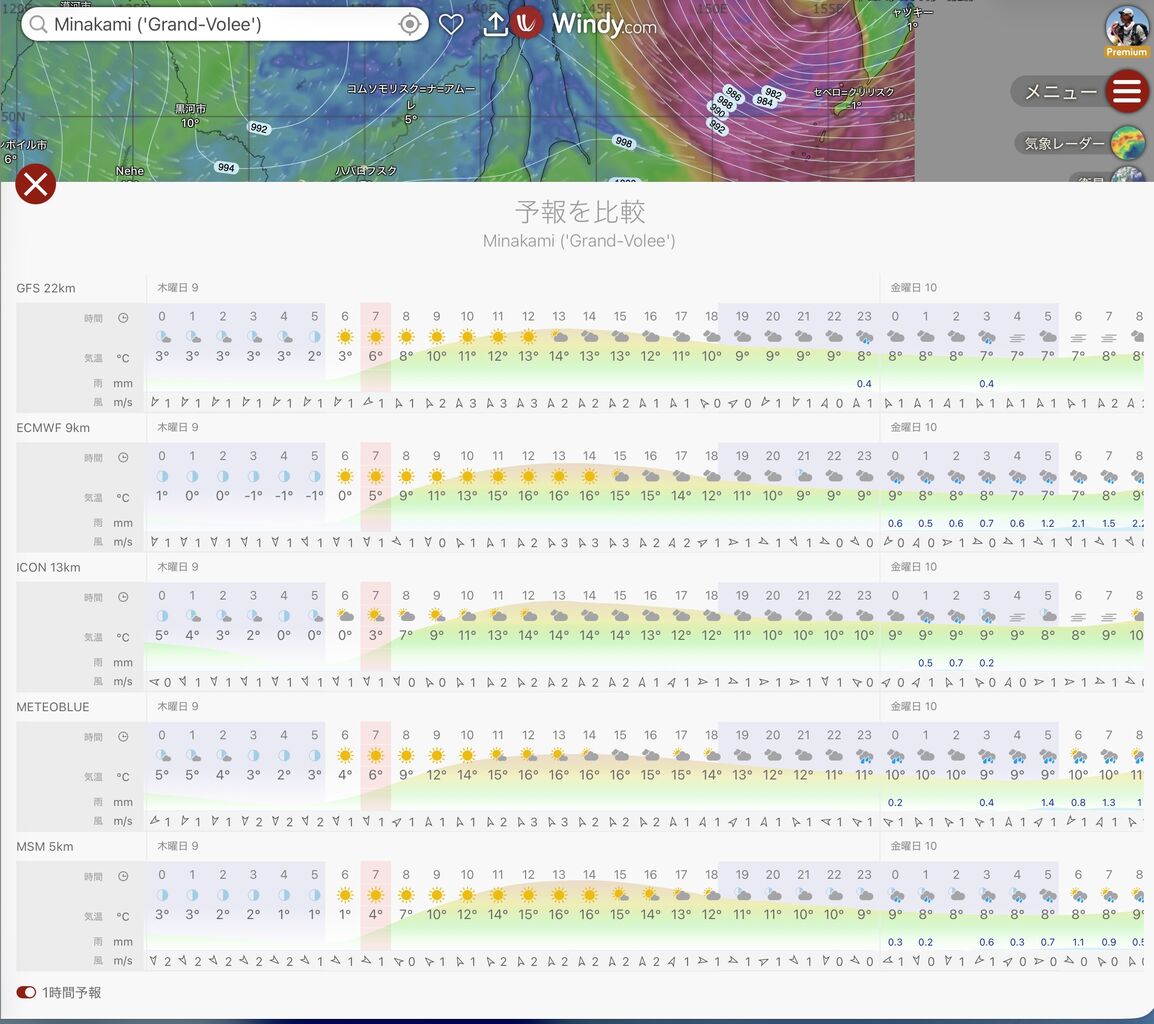Screen dimensions: 1154x1024
Task: Click the 992 pressure label near 黒河市
Action: [259, 128]
